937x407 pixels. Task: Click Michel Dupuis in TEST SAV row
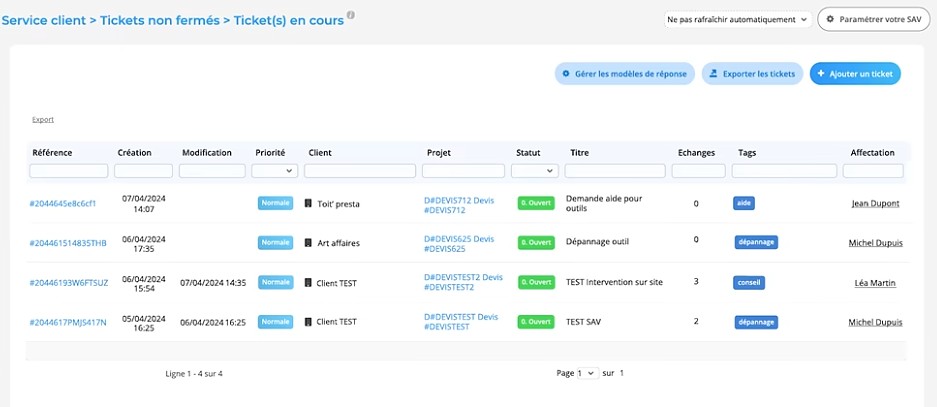(x=875, y=322)
